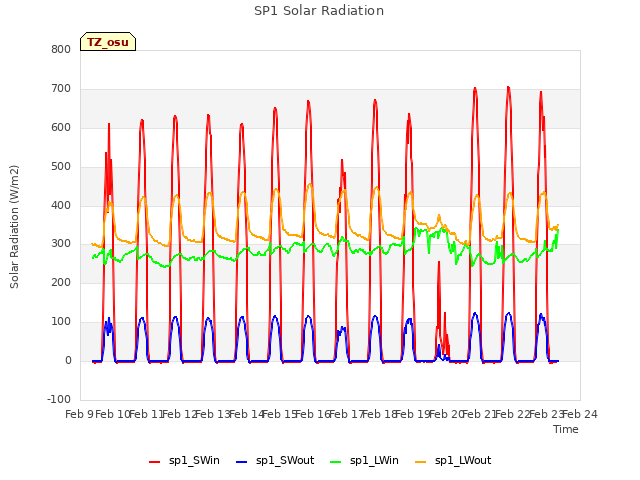
Task: Click the sp1_SWin legend label
Action: [194, 460]
